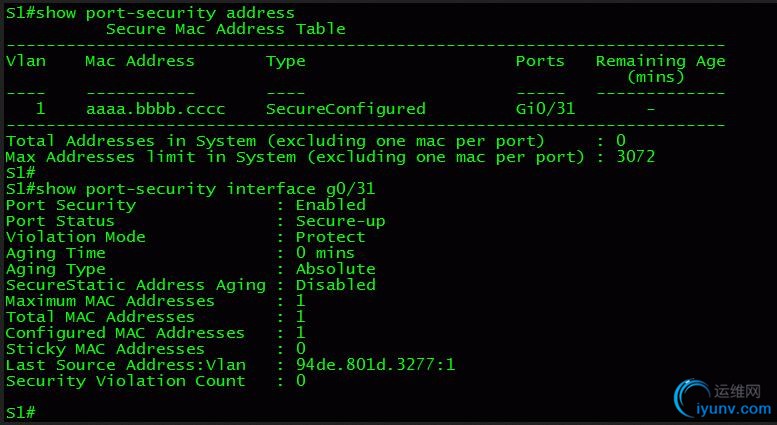Click the Port Security 'Enabled' value
This screenshot has height=425, width=777.
tap(330, 205)
